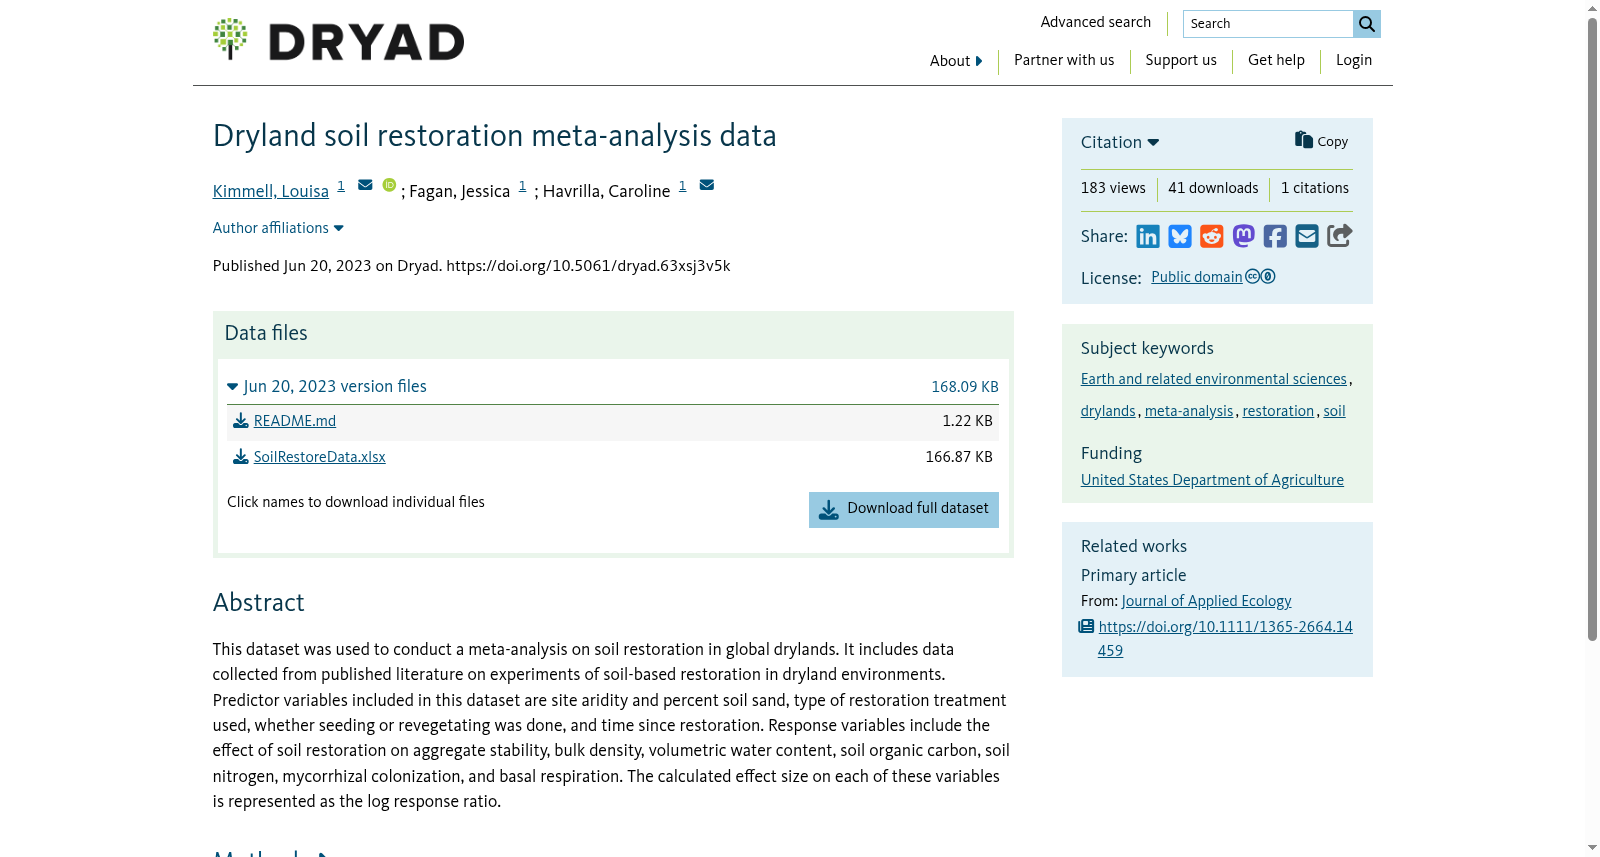Open Get help menu item
Image resolution: width=1600 pixels, height=857 pixels.
click(1276, 60)
